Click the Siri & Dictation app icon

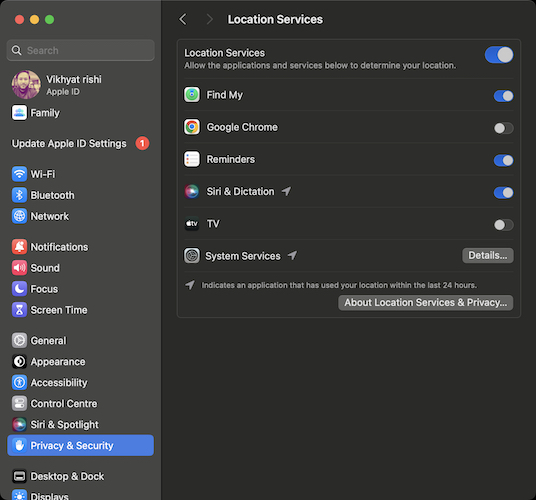[x=192, y=191]
